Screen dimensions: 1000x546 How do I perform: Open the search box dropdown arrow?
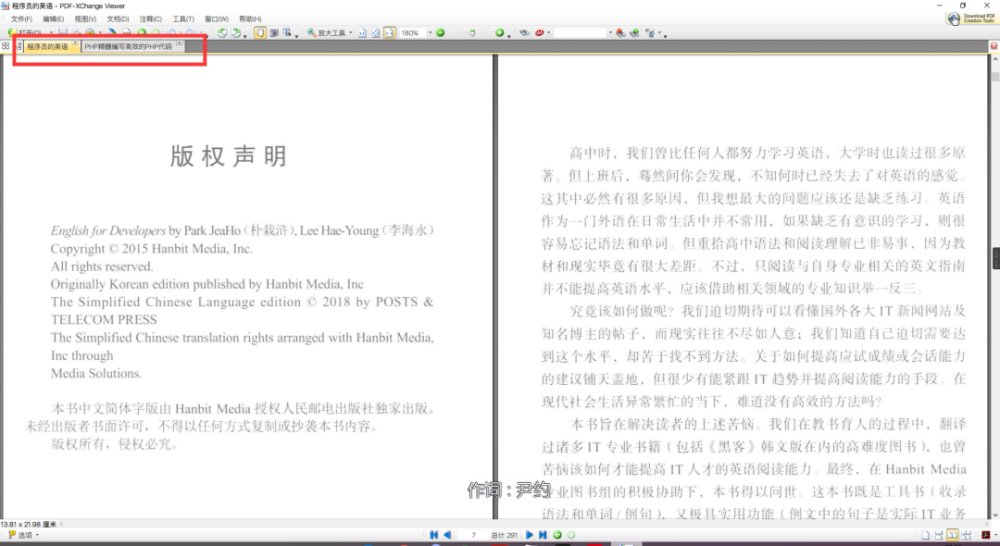(x=610, y=32)
